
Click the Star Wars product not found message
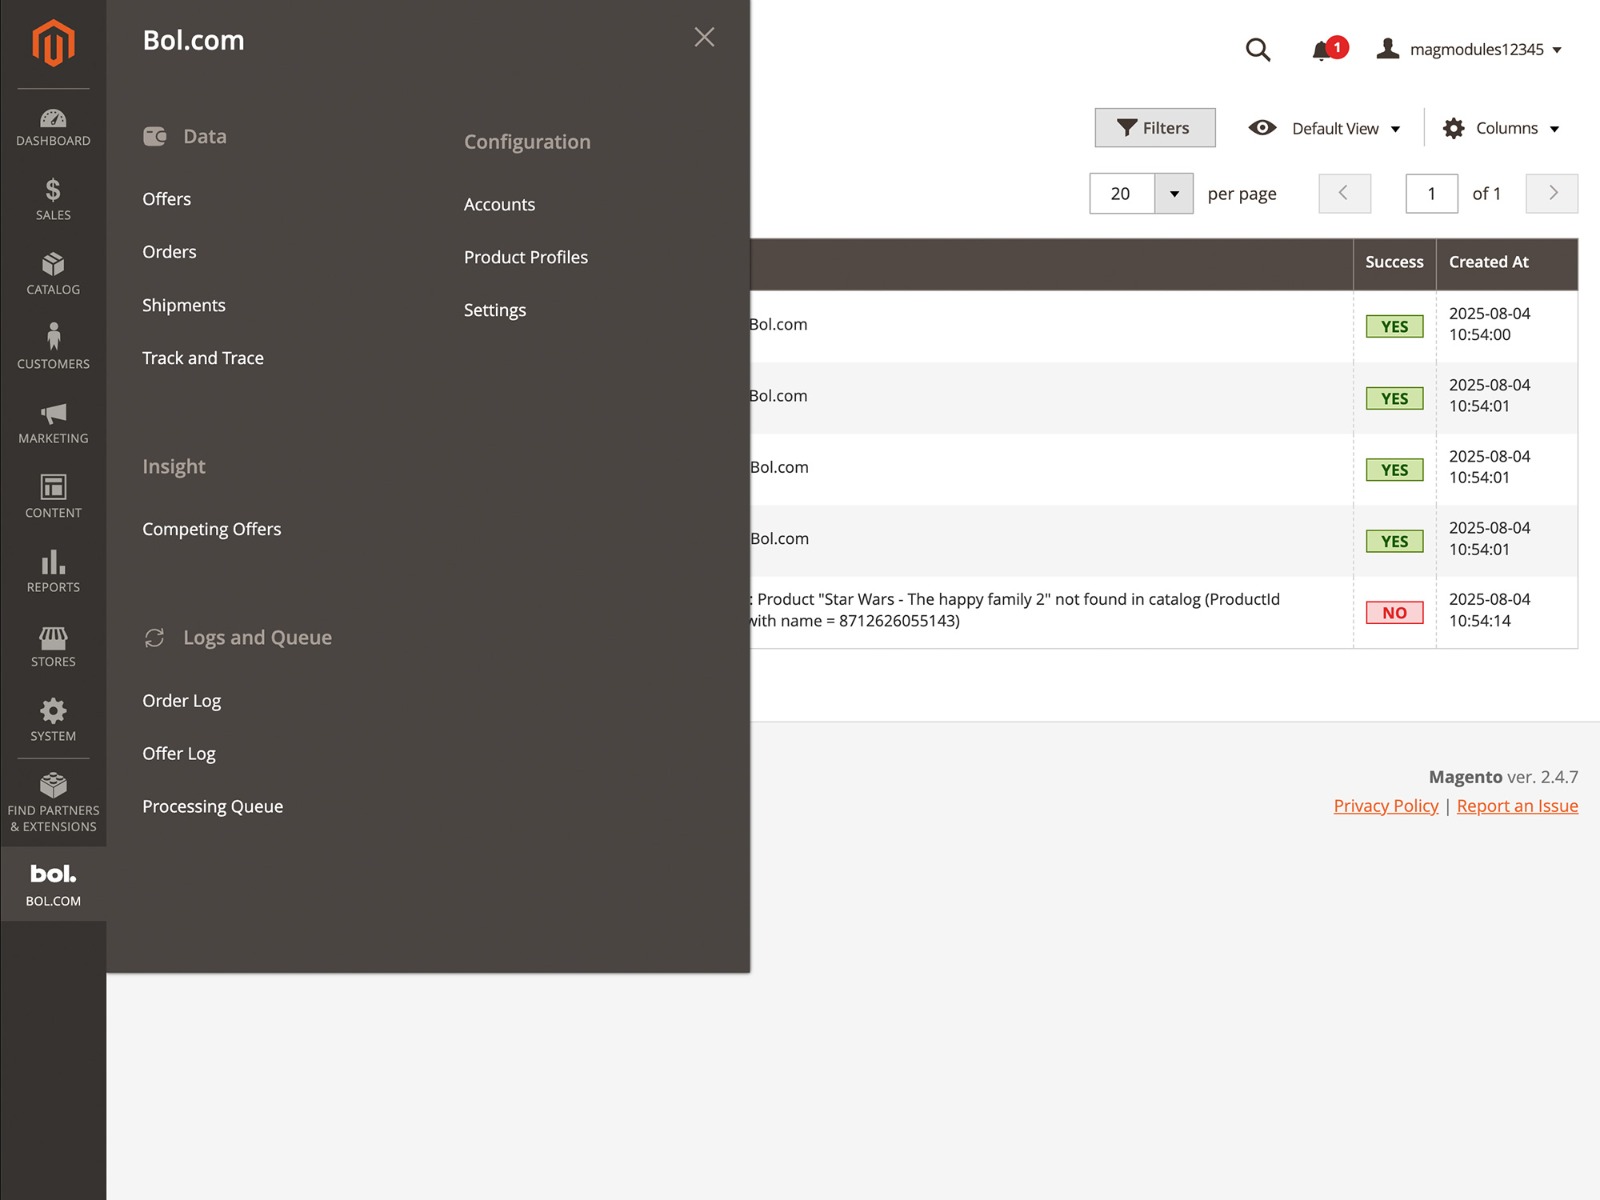[x=1014, y=610]
